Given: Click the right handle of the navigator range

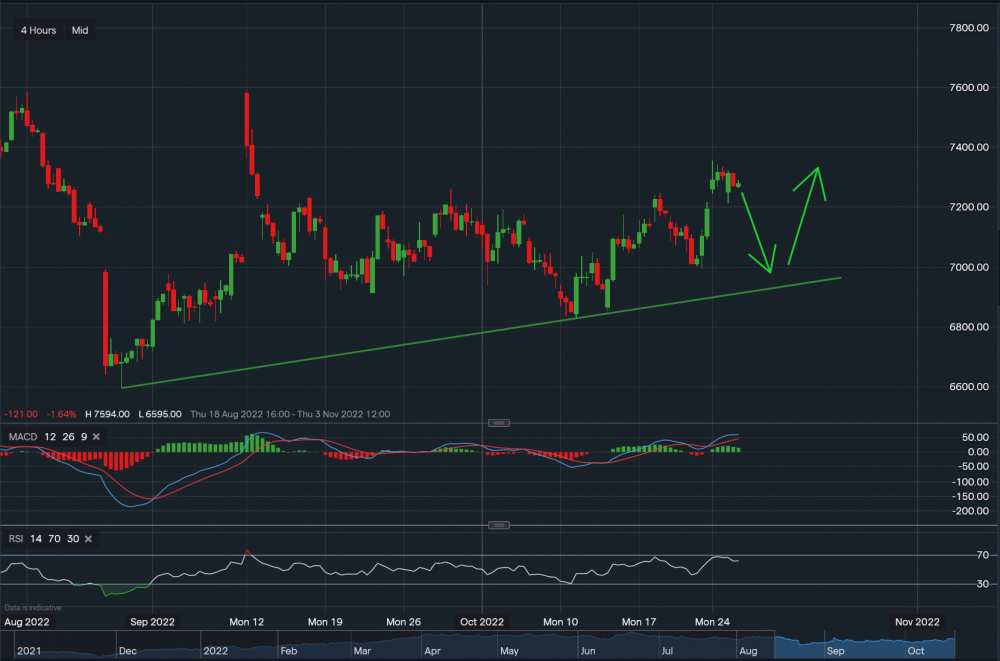Looking at the screenshot, I should [x=955, y=645].
